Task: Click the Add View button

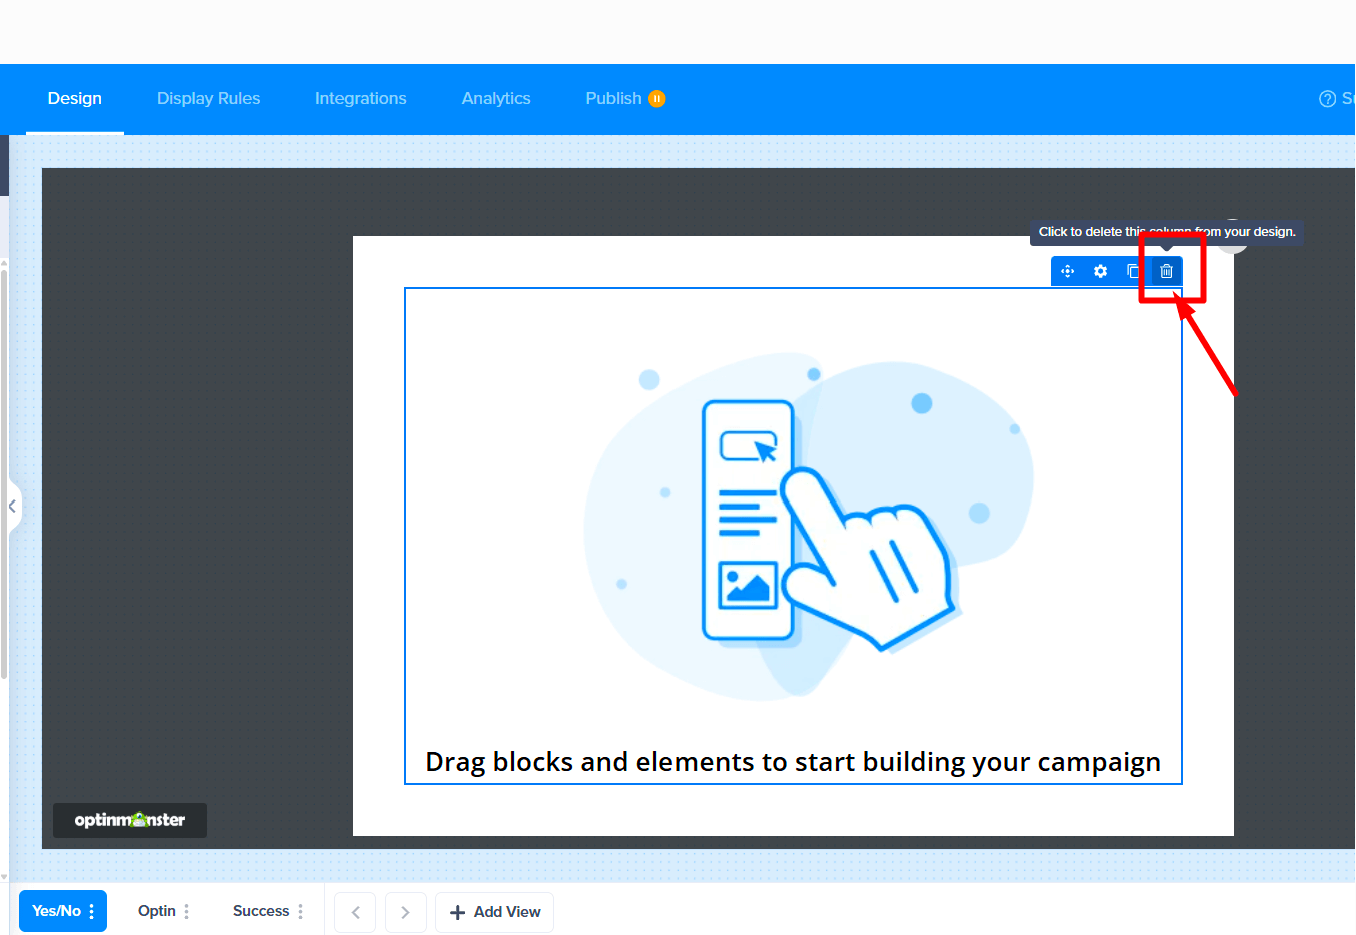Action: tap(494, 912)
